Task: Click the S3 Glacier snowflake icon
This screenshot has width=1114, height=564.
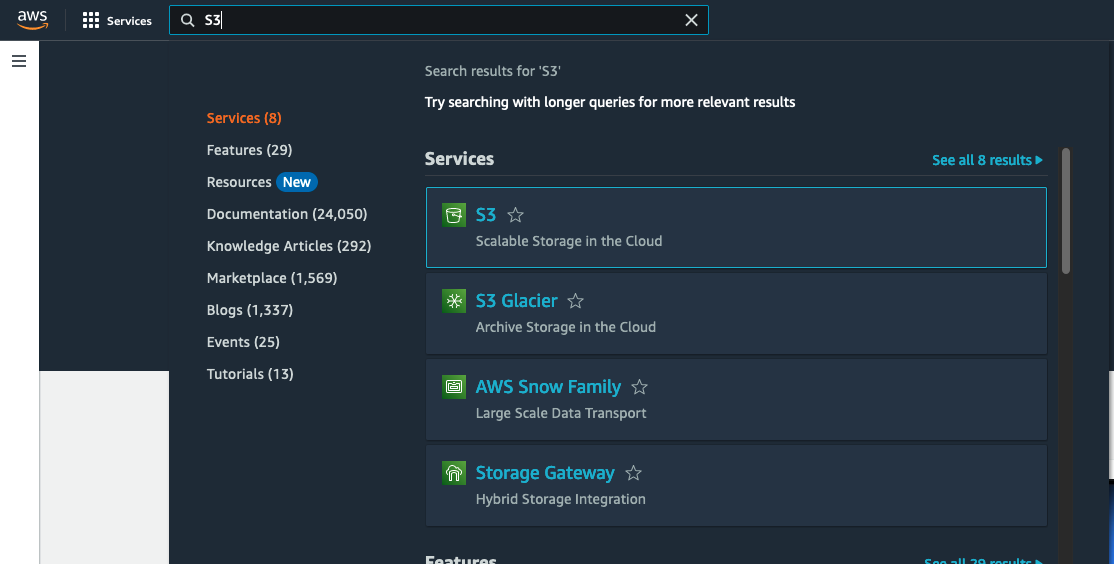Action: click(x=454, y=301)
